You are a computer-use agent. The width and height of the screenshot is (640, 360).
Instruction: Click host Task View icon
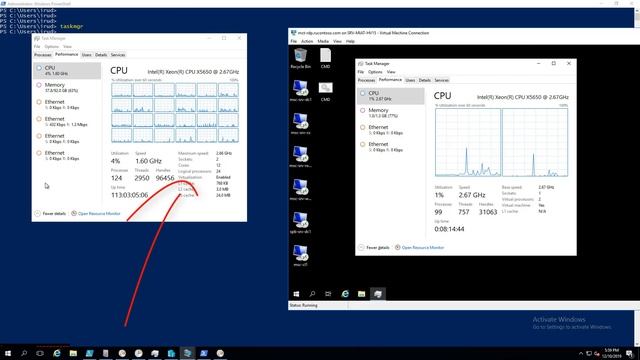pos(40,353)
